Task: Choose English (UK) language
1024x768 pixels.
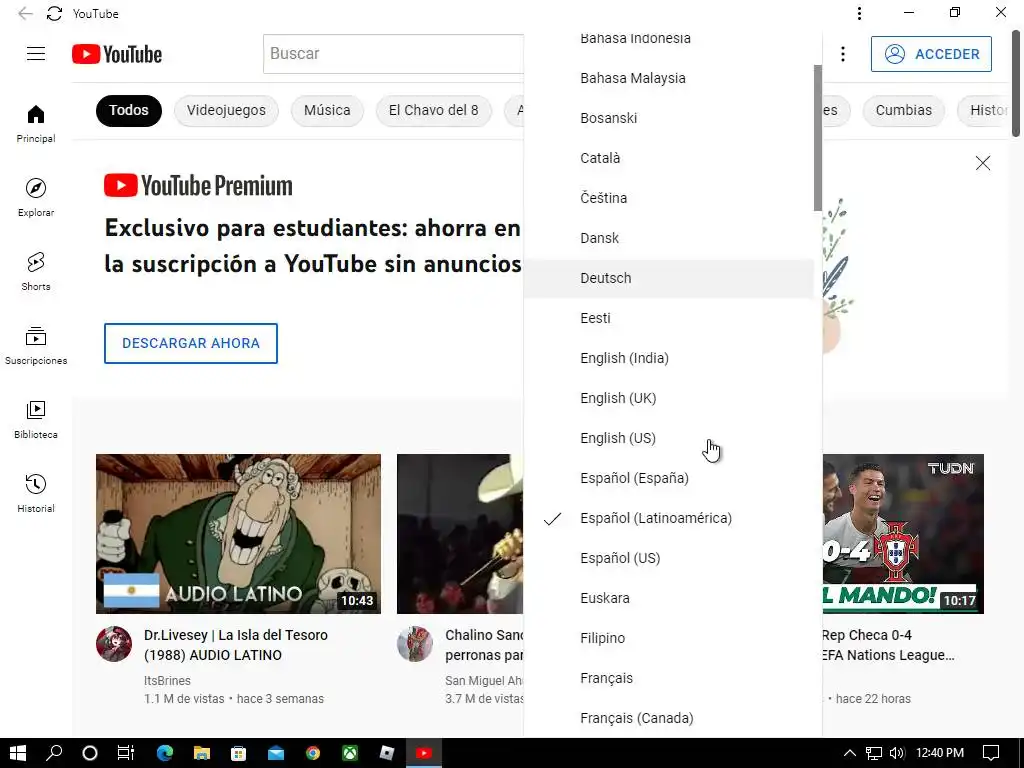Action: (669, 398)
